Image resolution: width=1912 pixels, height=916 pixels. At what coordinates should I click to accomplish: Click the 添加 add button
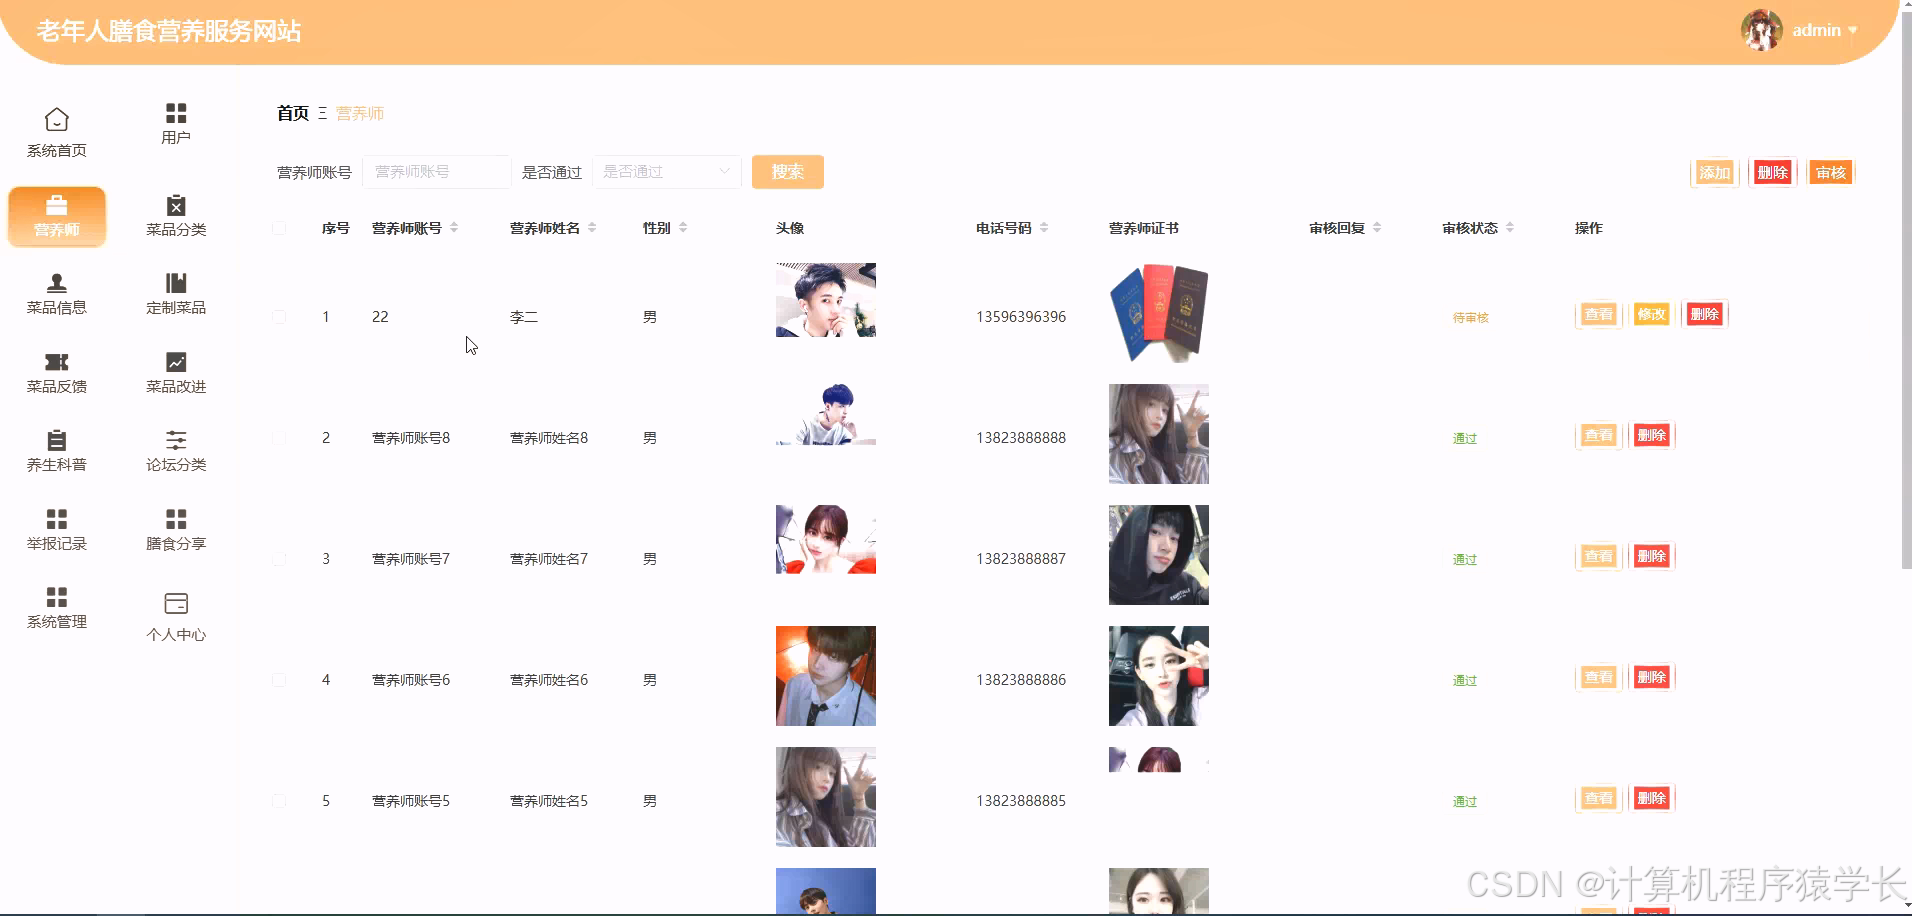[x=1715, y=172]
